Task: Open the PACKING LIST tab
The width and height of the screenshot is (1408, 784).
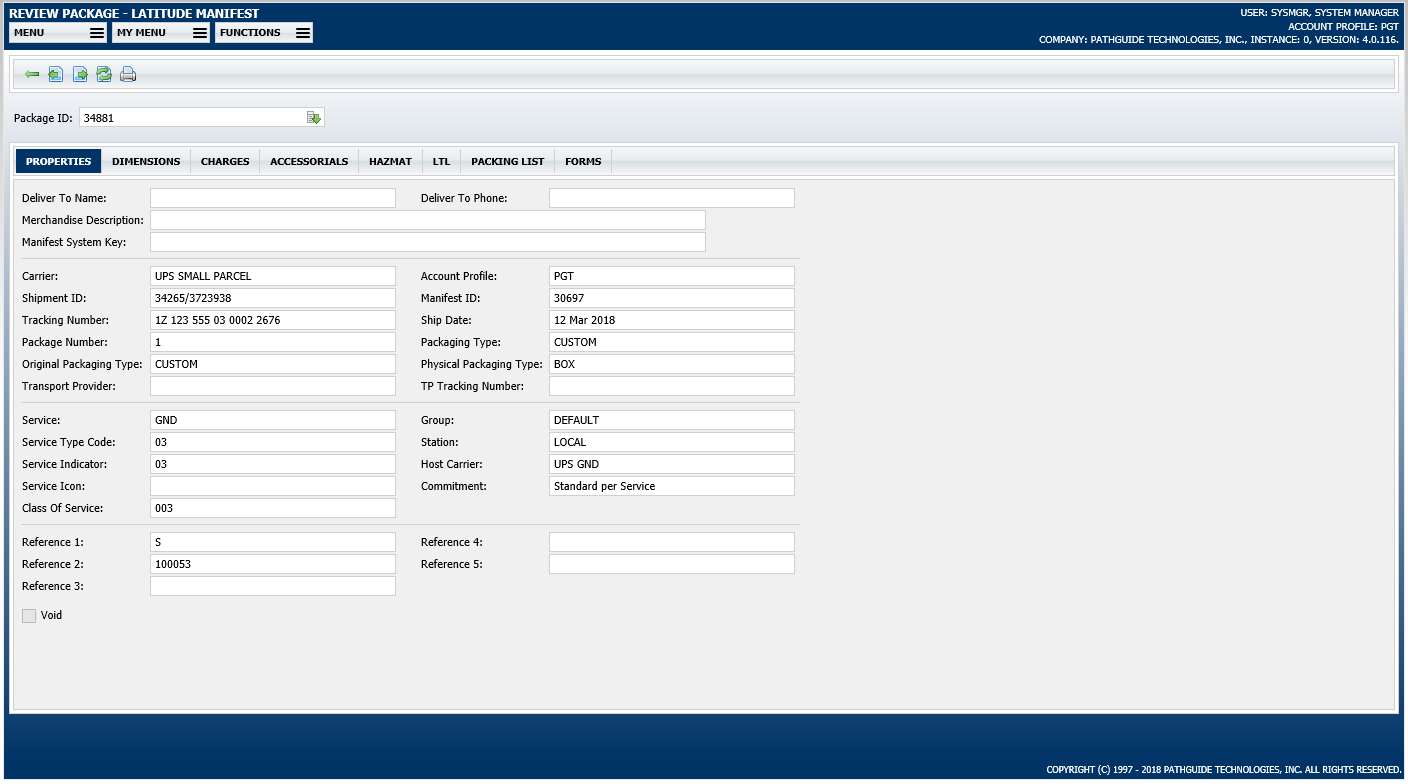Action: tap(507, 161)
